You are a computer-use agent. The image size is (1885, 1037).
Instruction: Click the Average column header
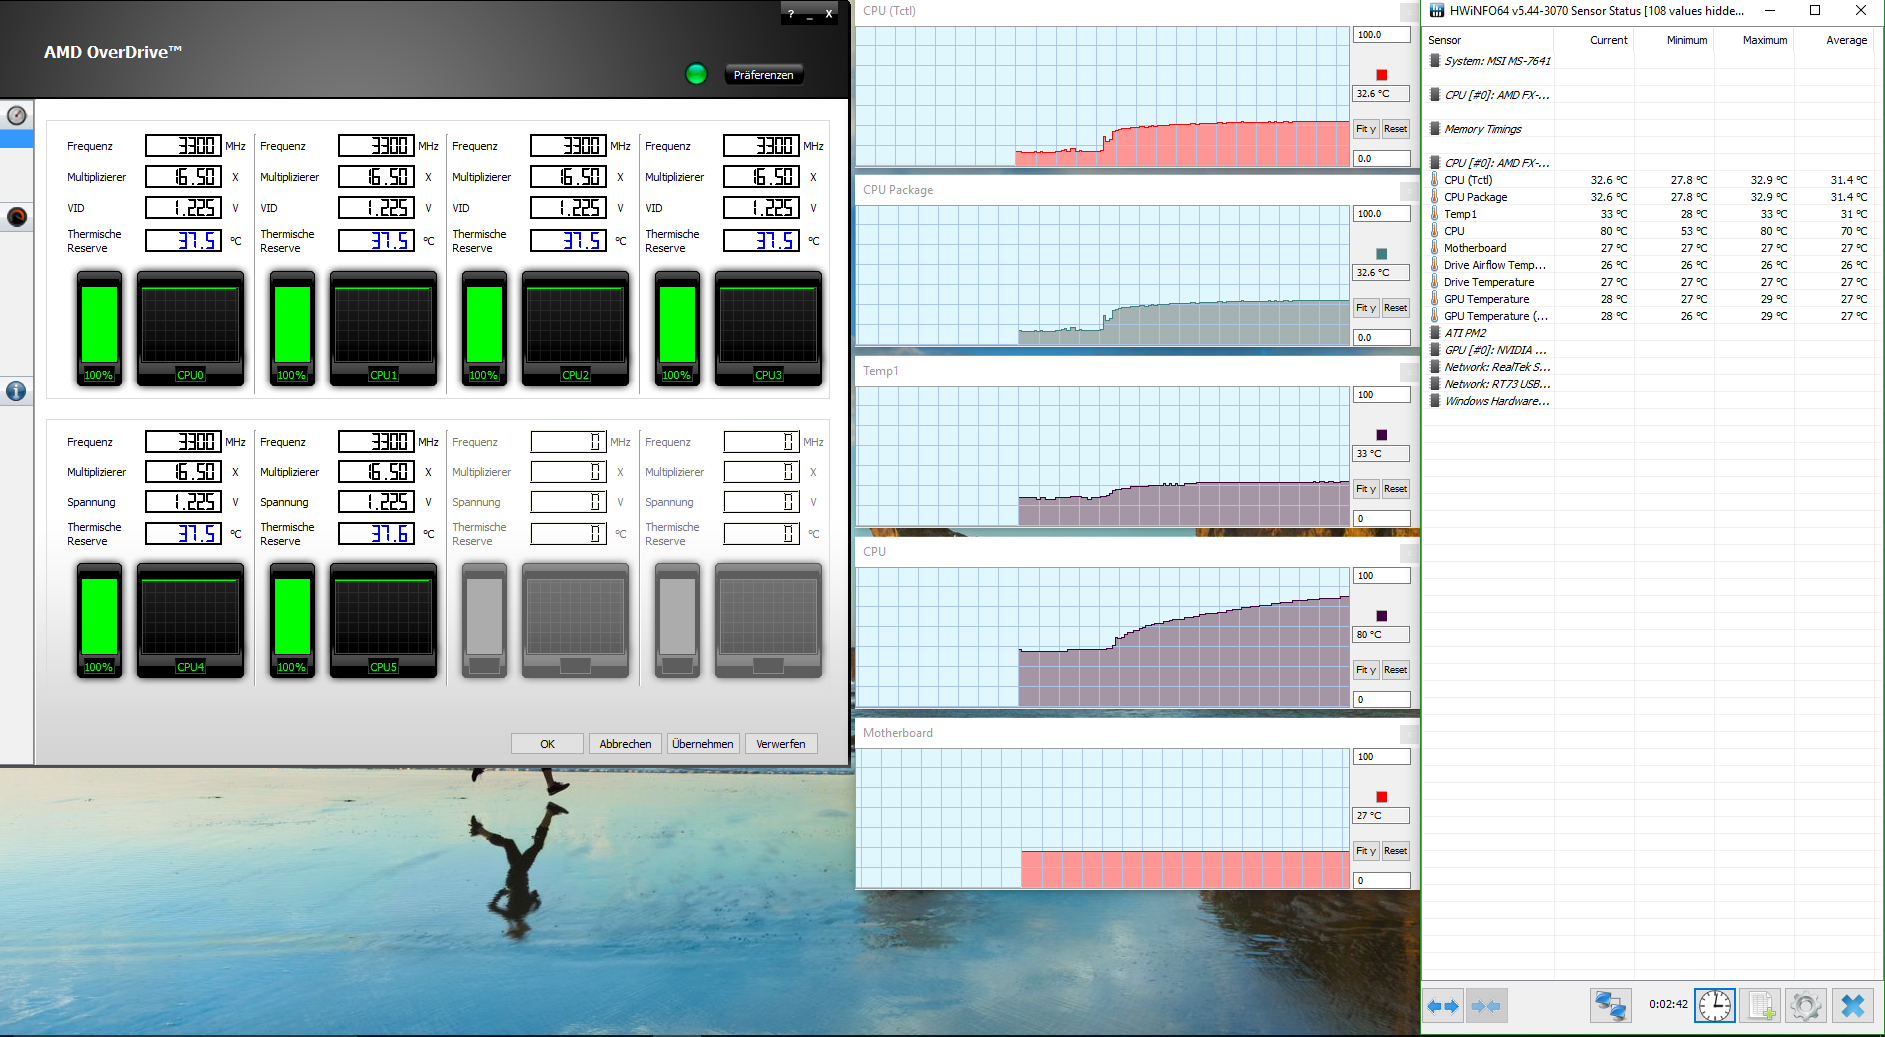tap(1846, 40)
